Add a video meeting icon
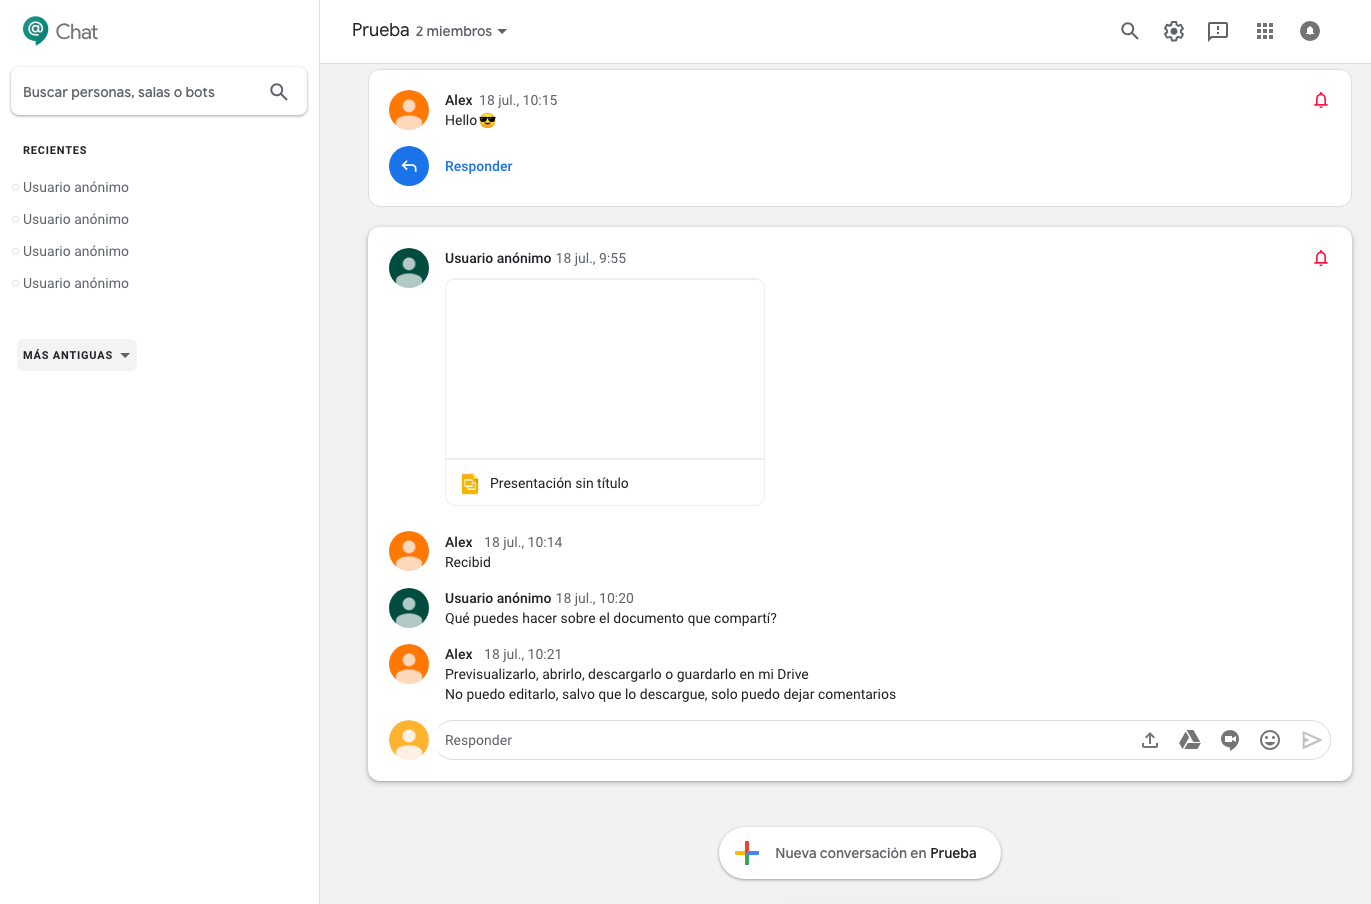Screen dimensions: 1371x904 pyautogui.click(x=1230, y=740)
